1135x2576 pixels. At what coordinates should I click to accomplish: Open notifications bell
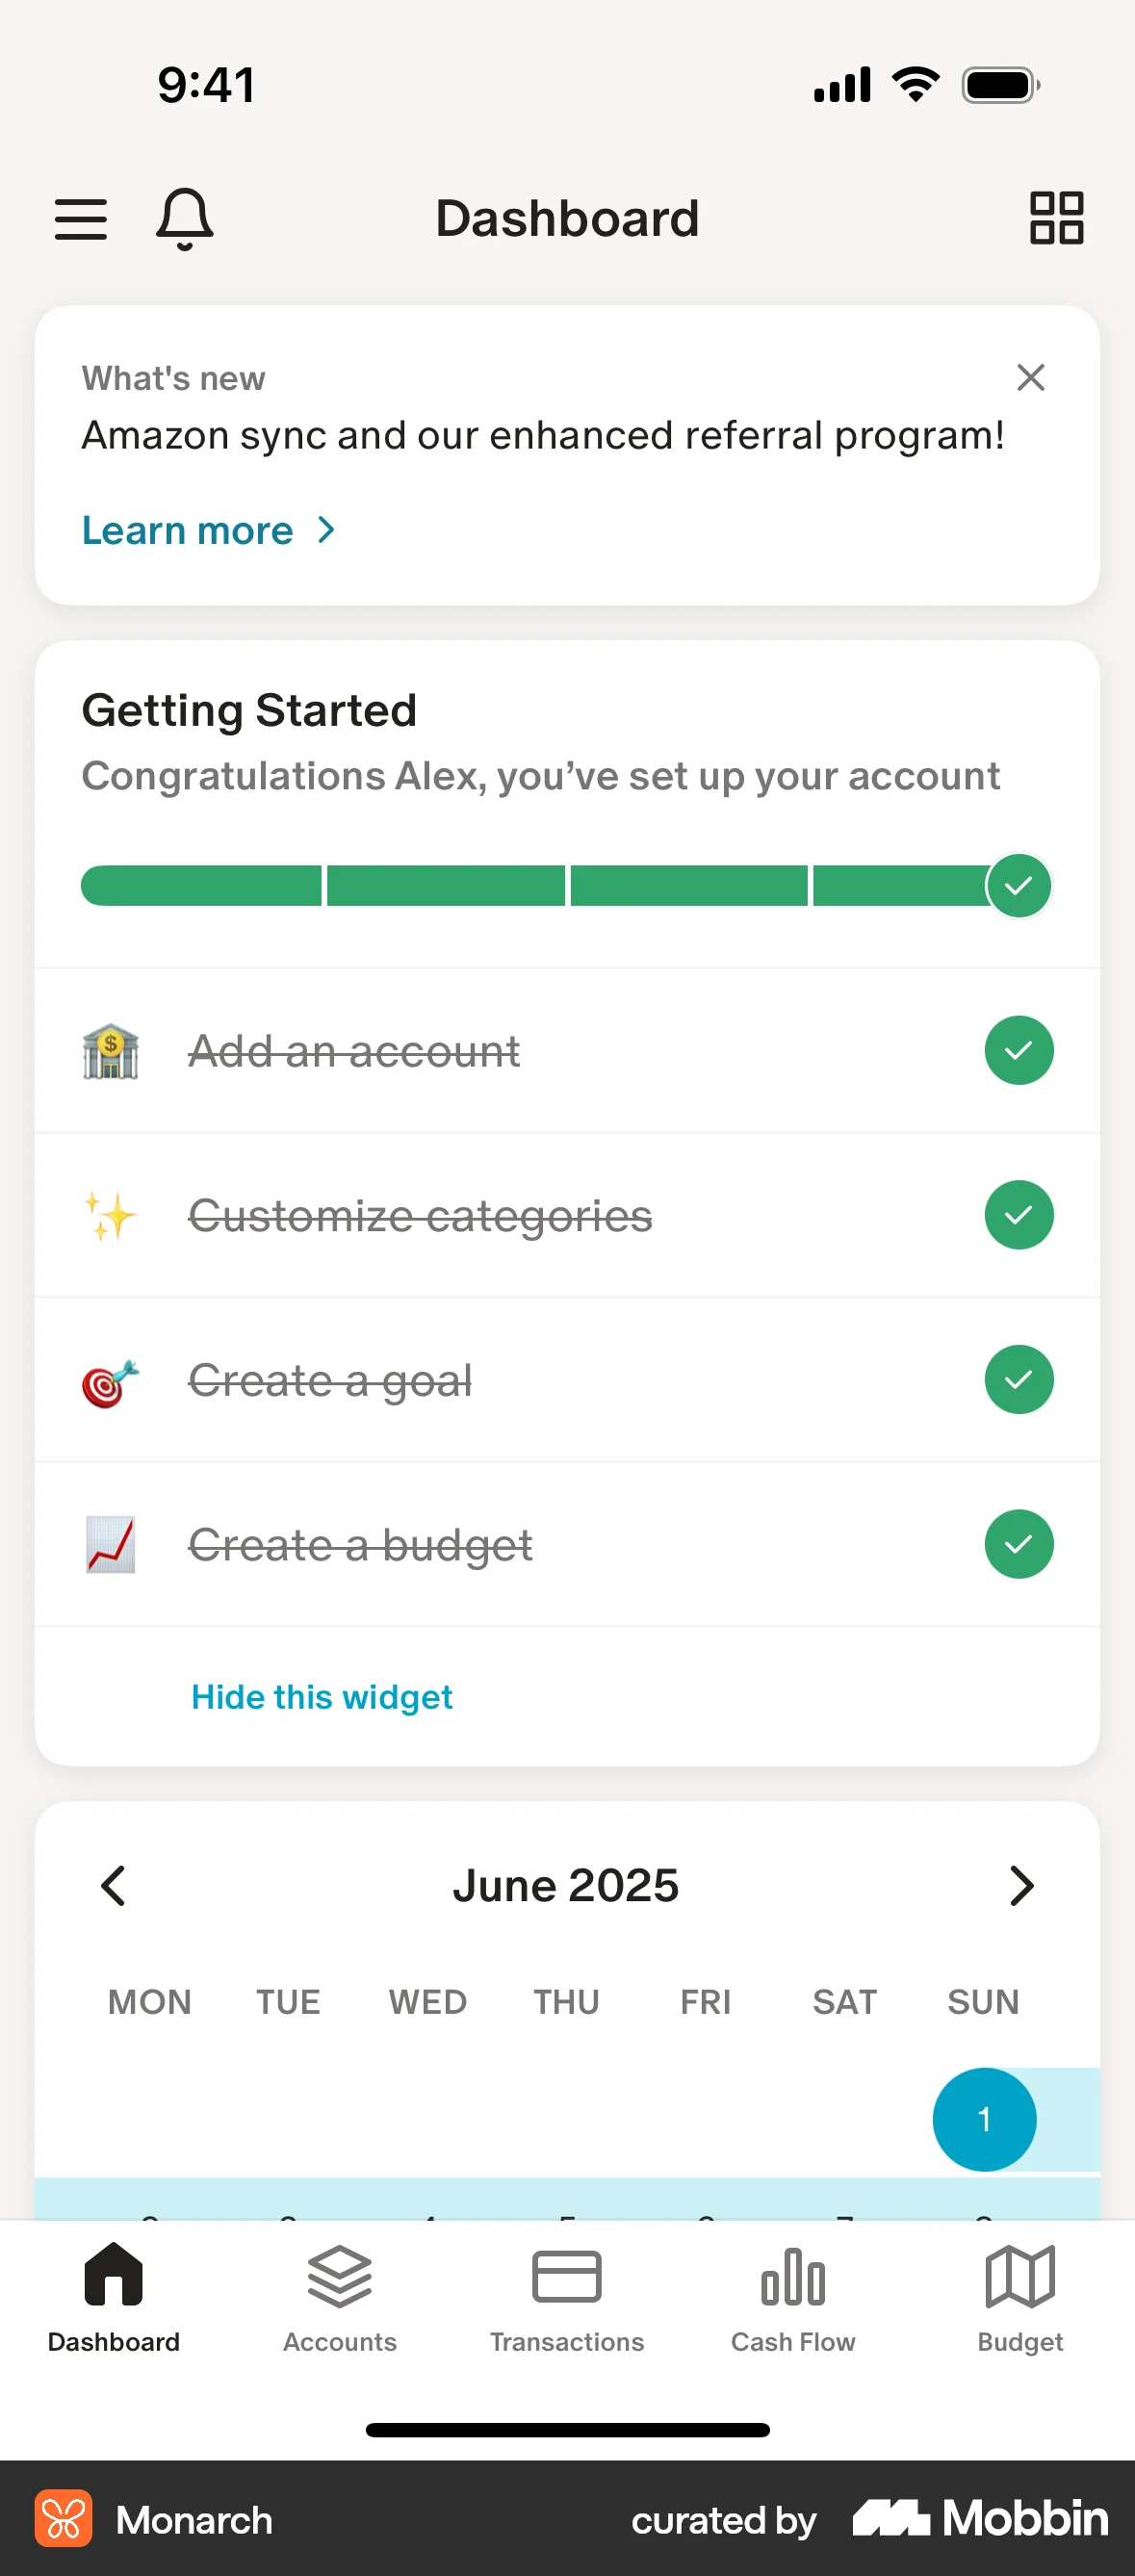[185, 218]
